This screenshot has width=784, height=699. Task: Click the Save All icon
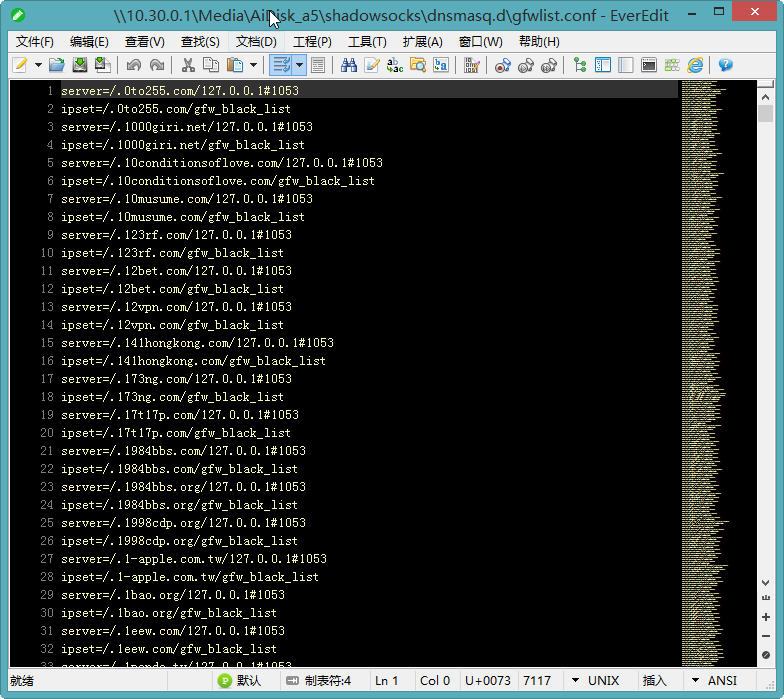[x=102, y=65]
